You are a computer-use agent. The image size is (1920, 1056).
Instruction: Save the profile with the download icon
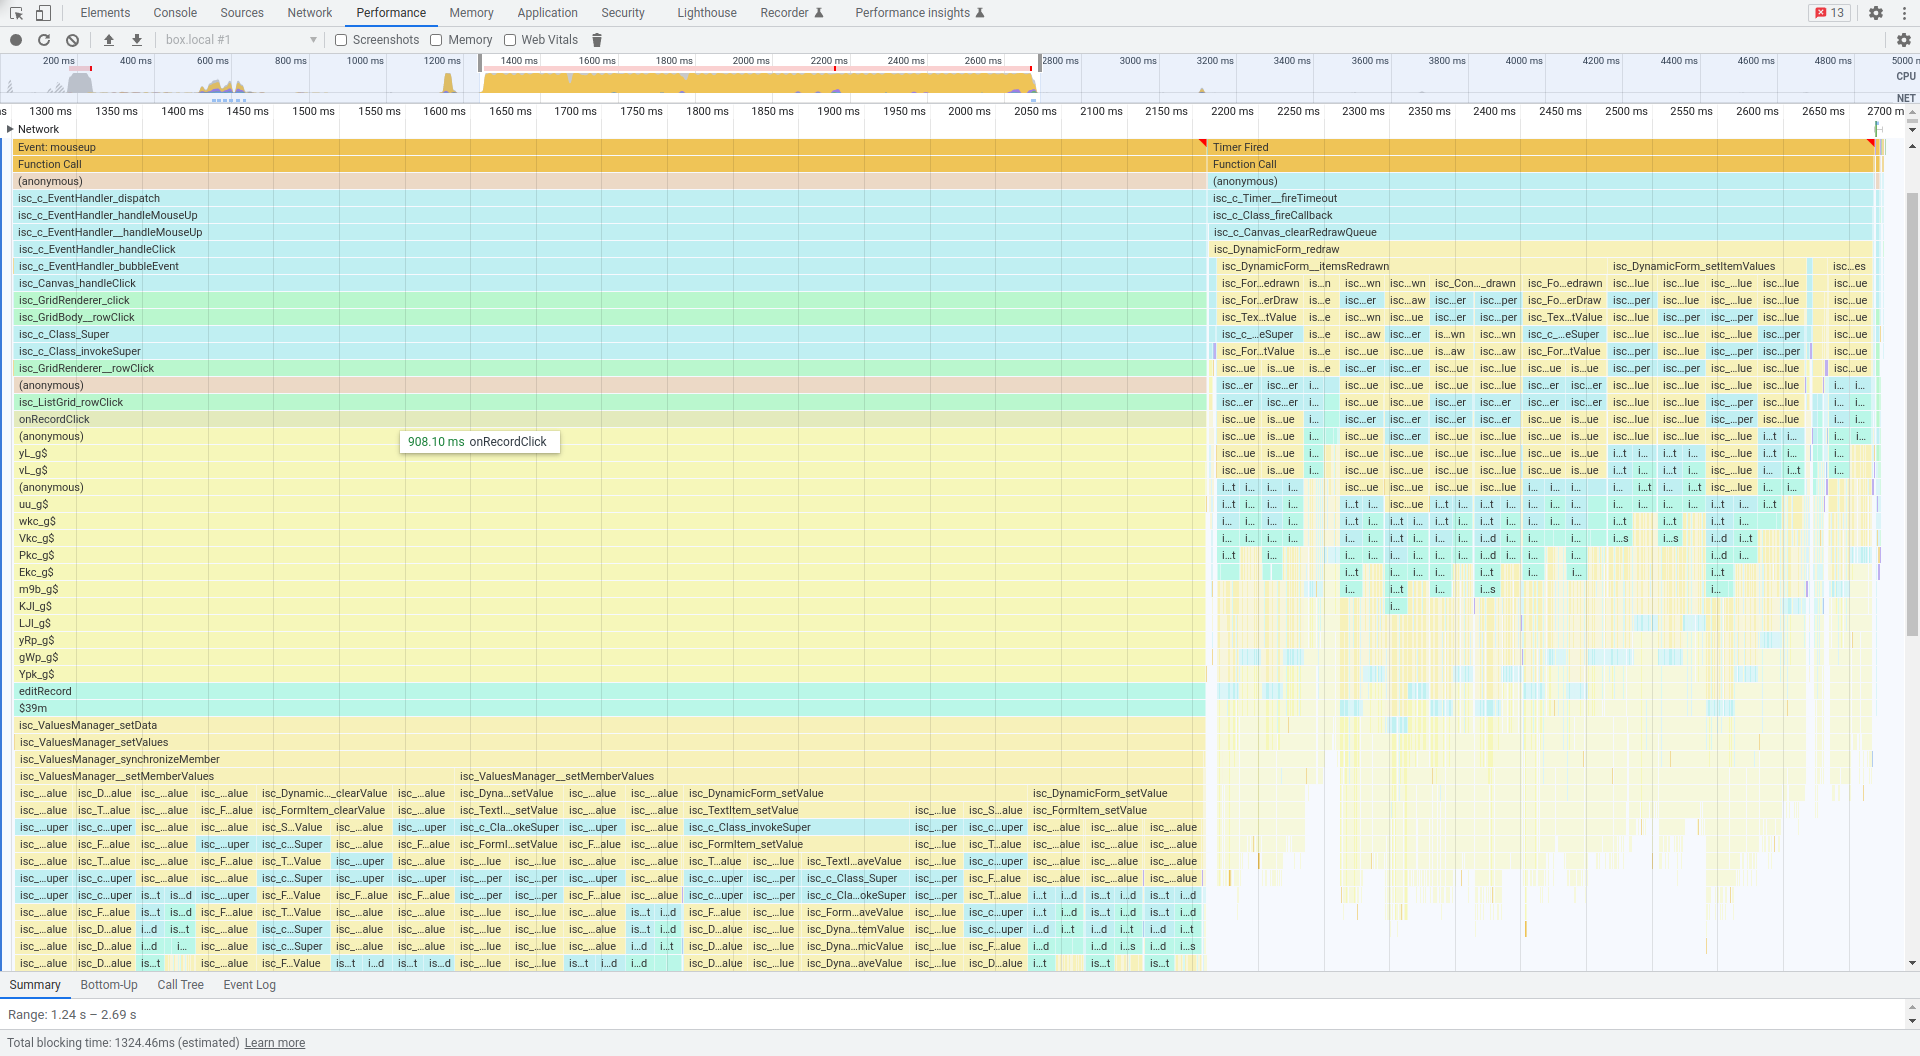[137, 40]
